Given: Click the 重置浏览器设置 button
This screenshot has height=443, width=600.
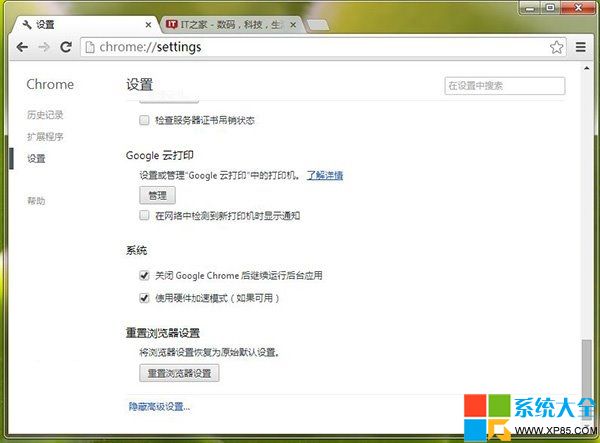Looking at the screenshot, I should pyautogui.click(x=179, y=373).
